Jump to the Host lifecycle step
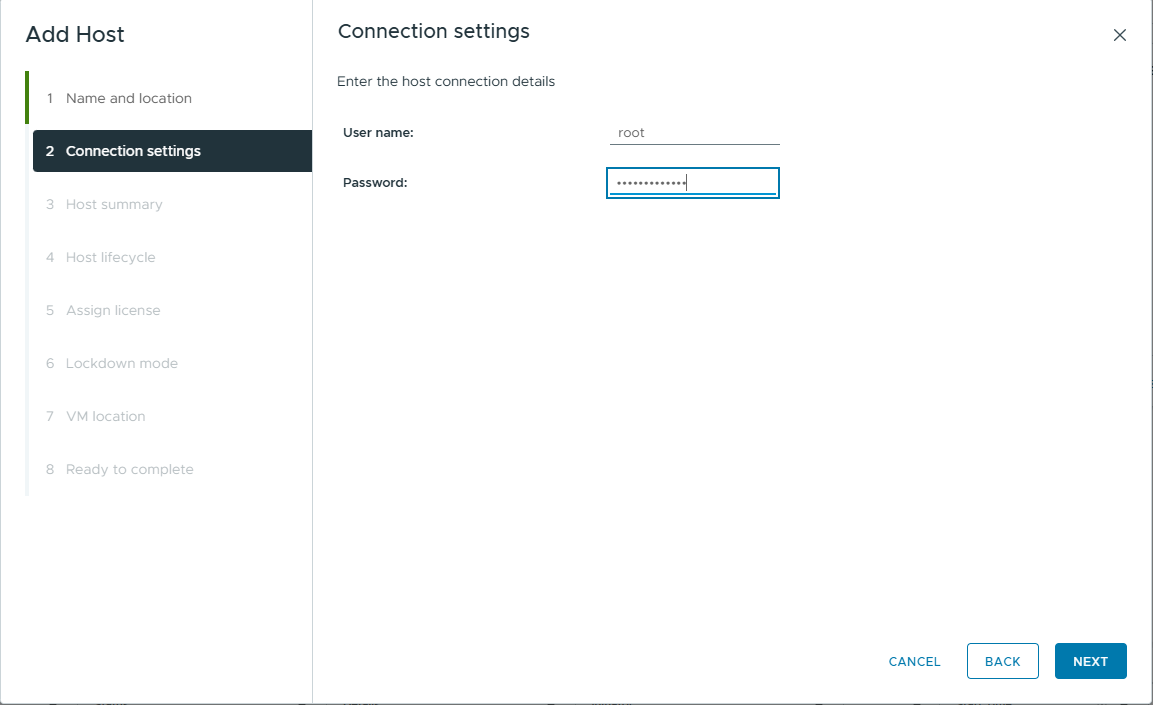The width and height of the screenshot is (1153, 705). pos(110,257)
